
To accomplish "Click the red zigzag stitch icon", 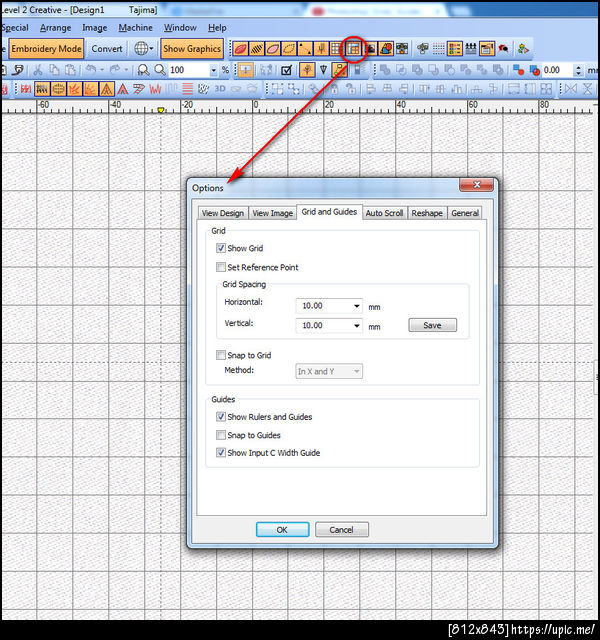I will coord(155,89).
